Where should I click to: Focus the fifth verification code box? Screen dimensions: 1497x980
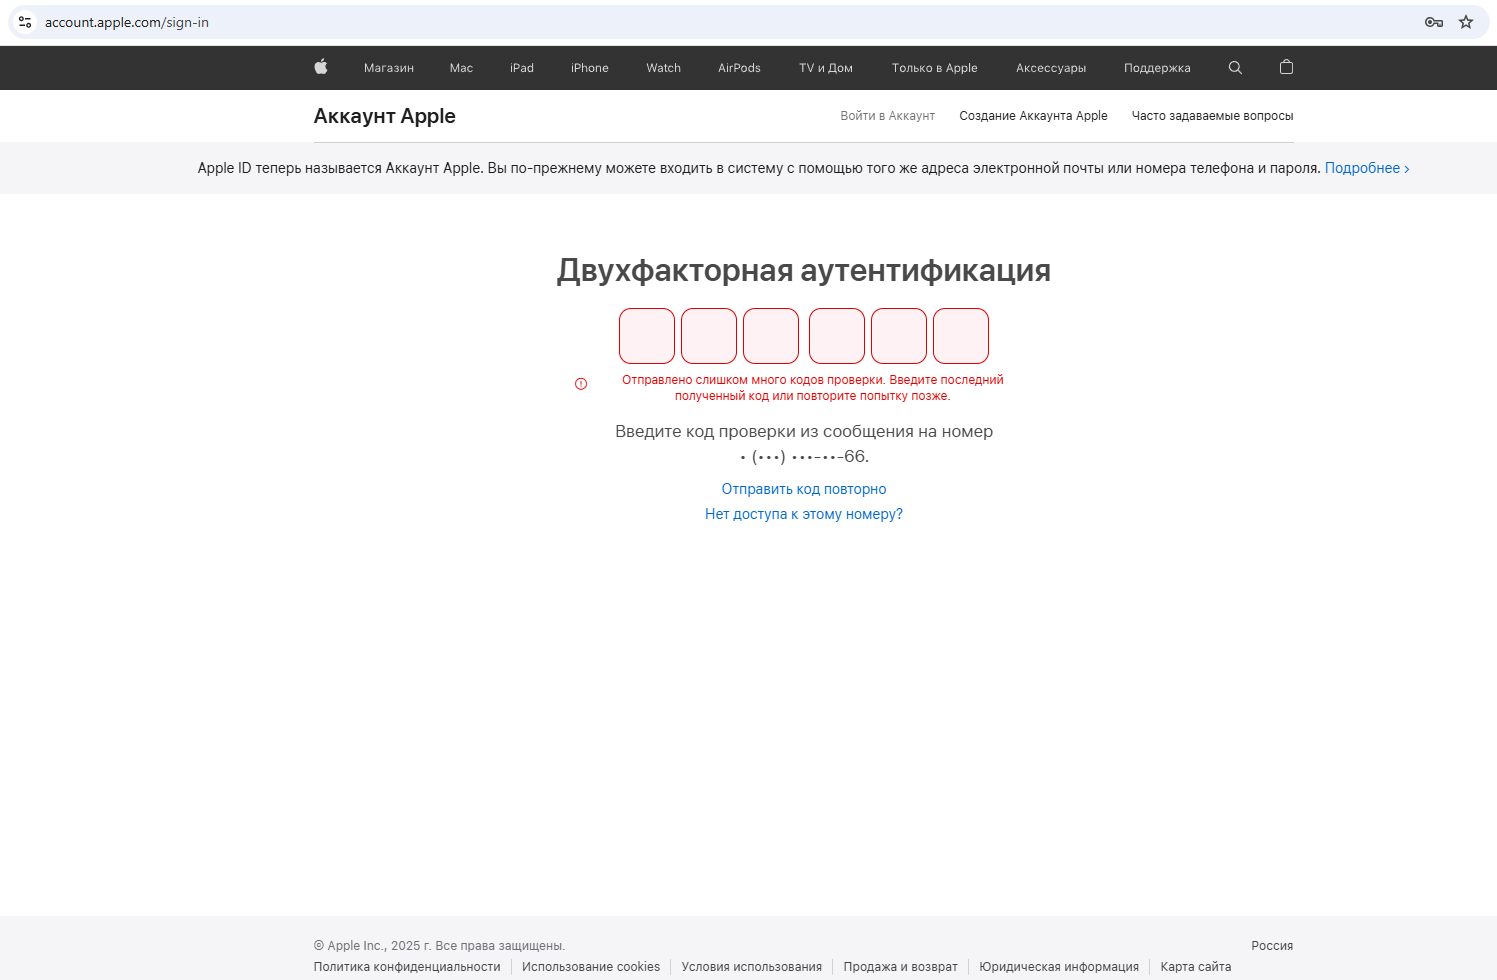click(899, 336)
